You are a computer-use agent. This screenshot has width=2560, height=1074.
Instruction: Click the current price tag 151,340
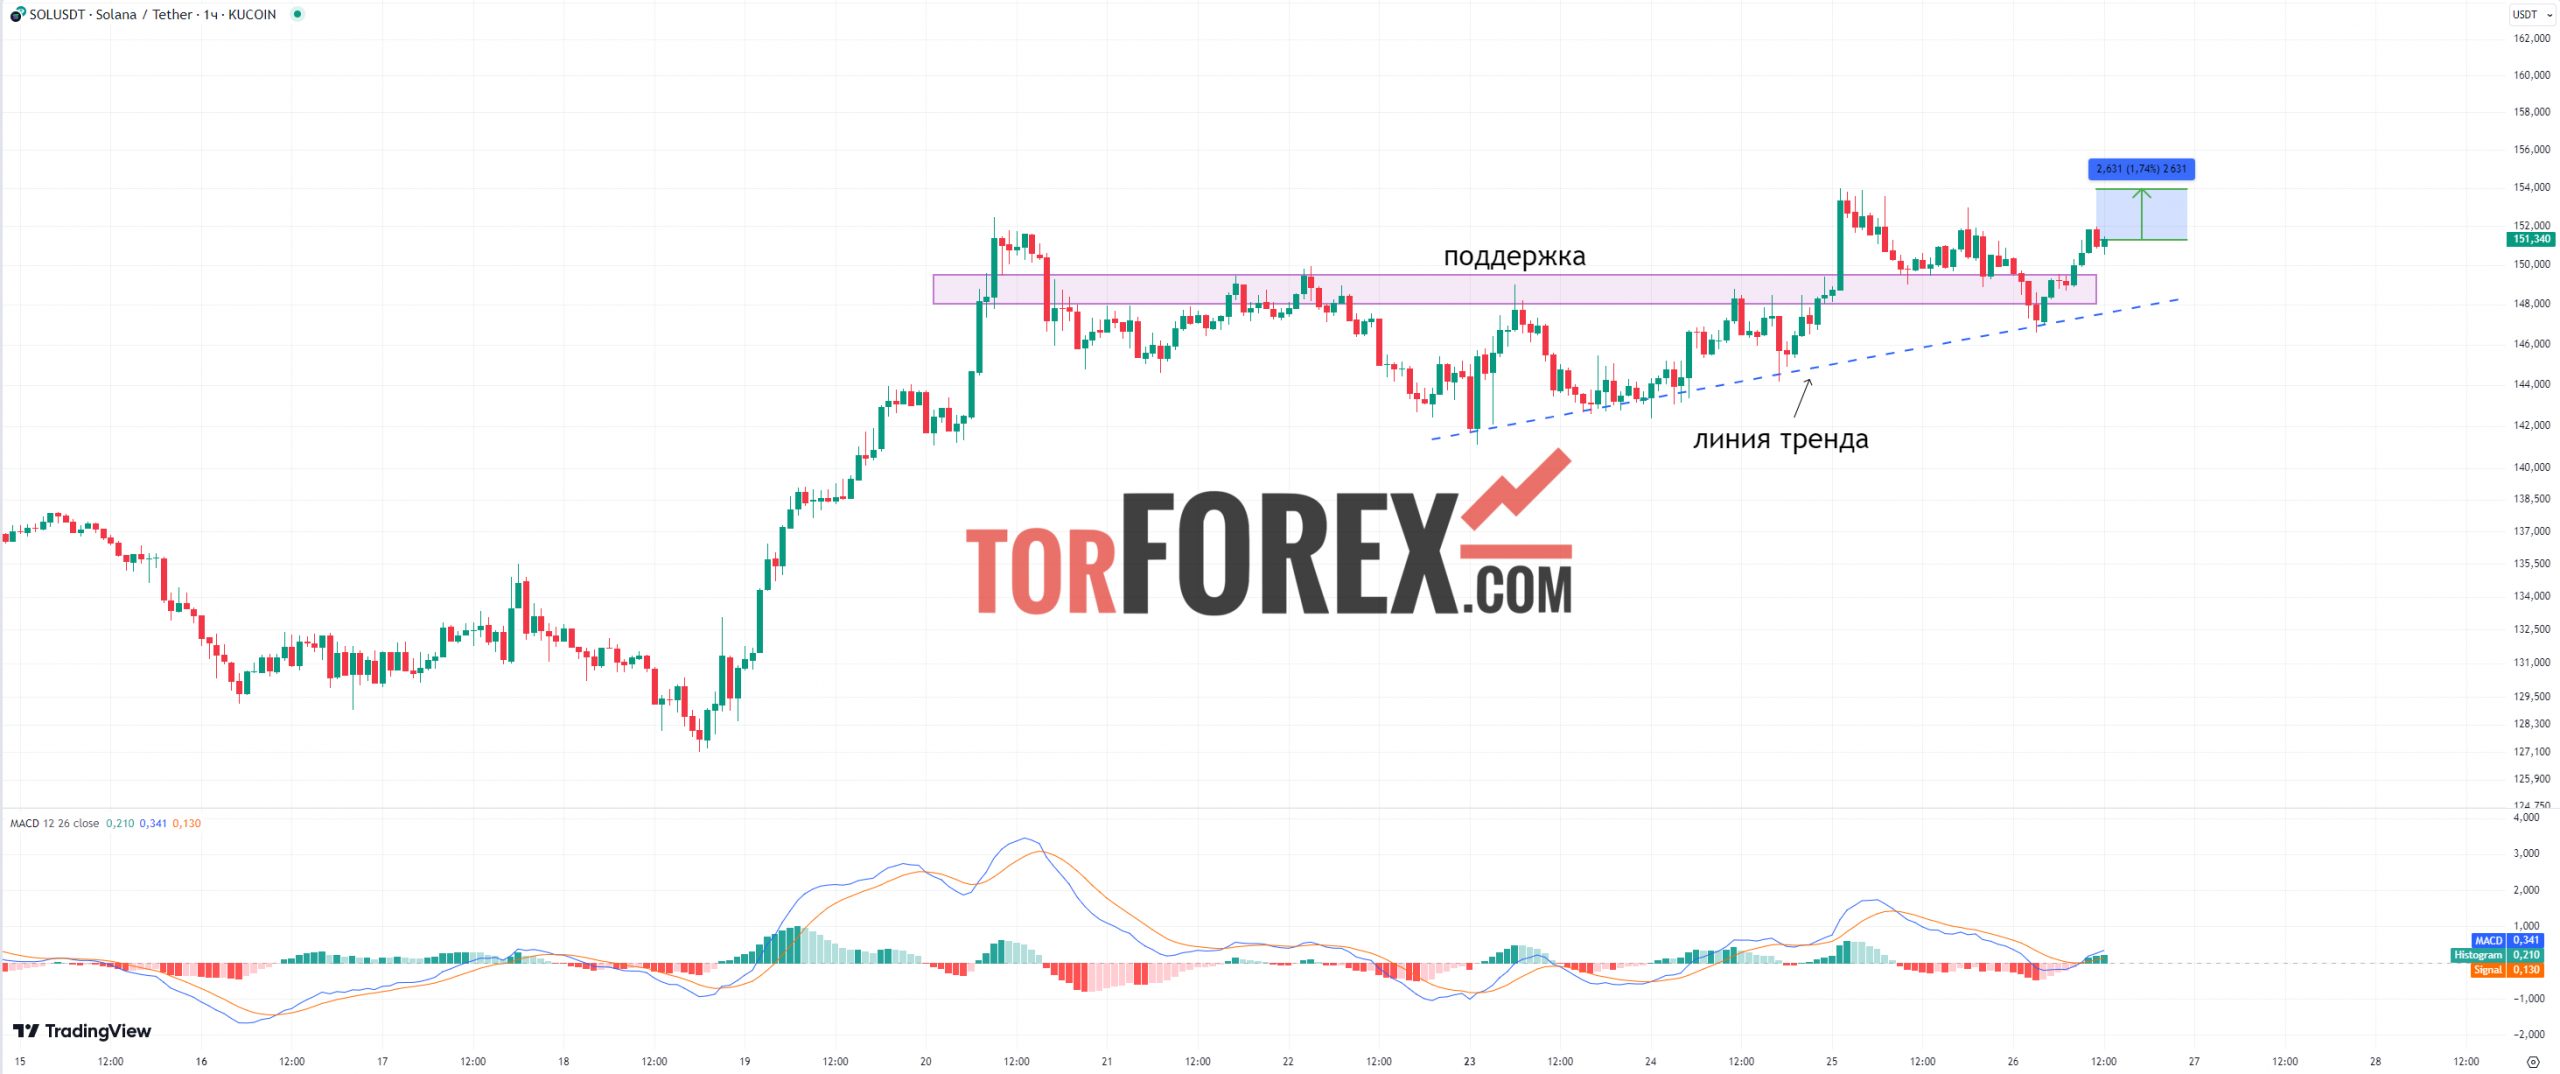pyautogui.click(x=2531, y=239)
